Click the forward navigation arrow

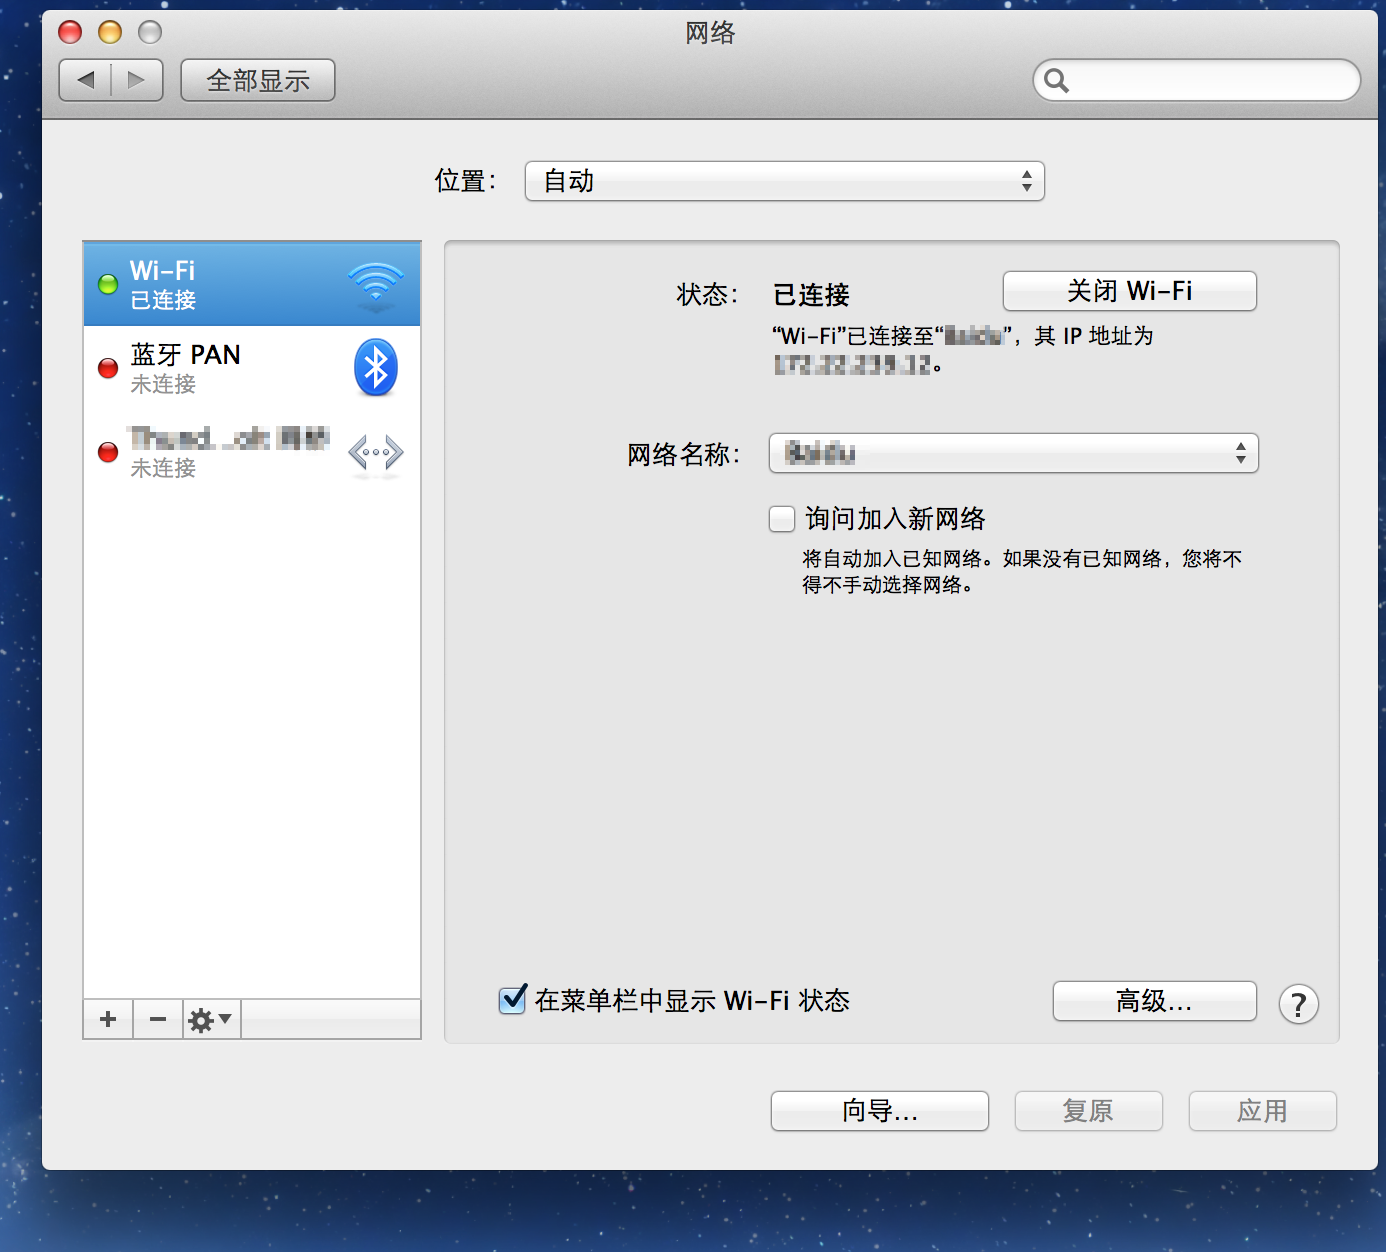[x=137, y=80]
